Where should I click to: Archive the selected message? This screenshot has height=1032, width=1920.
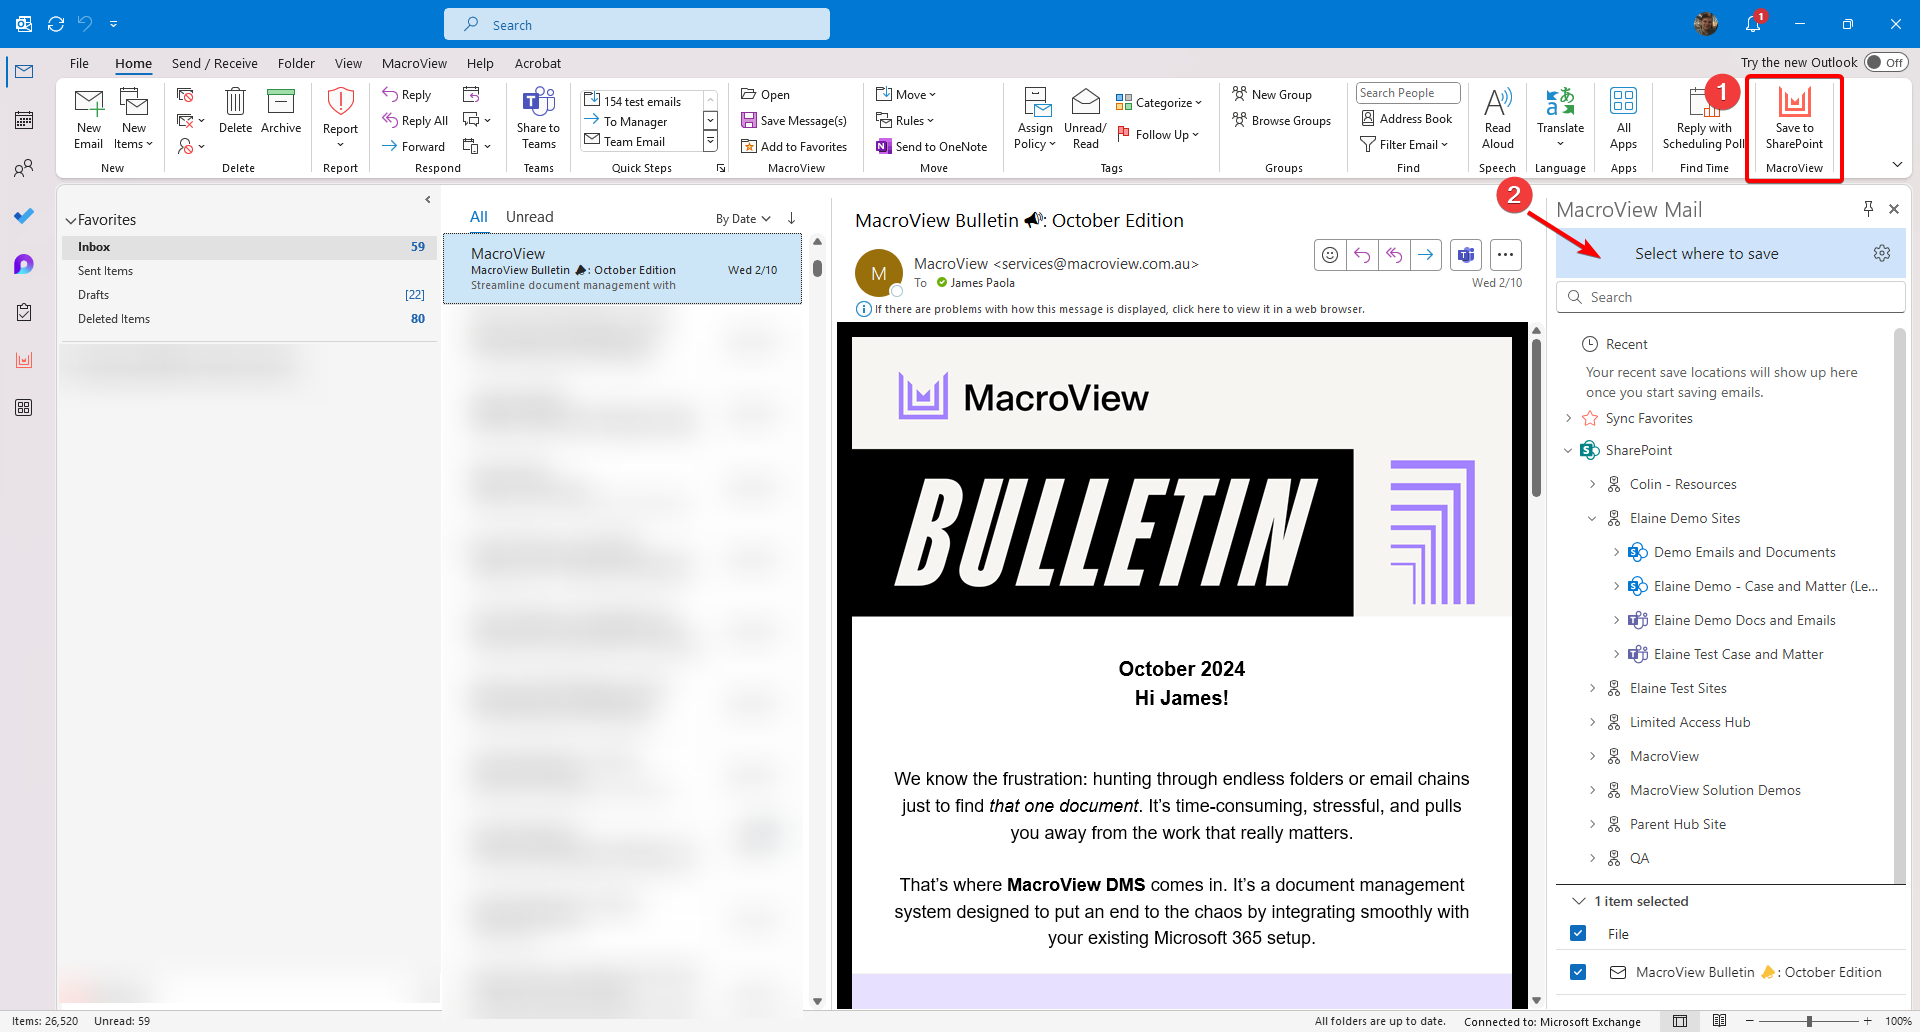click(281, 110)
